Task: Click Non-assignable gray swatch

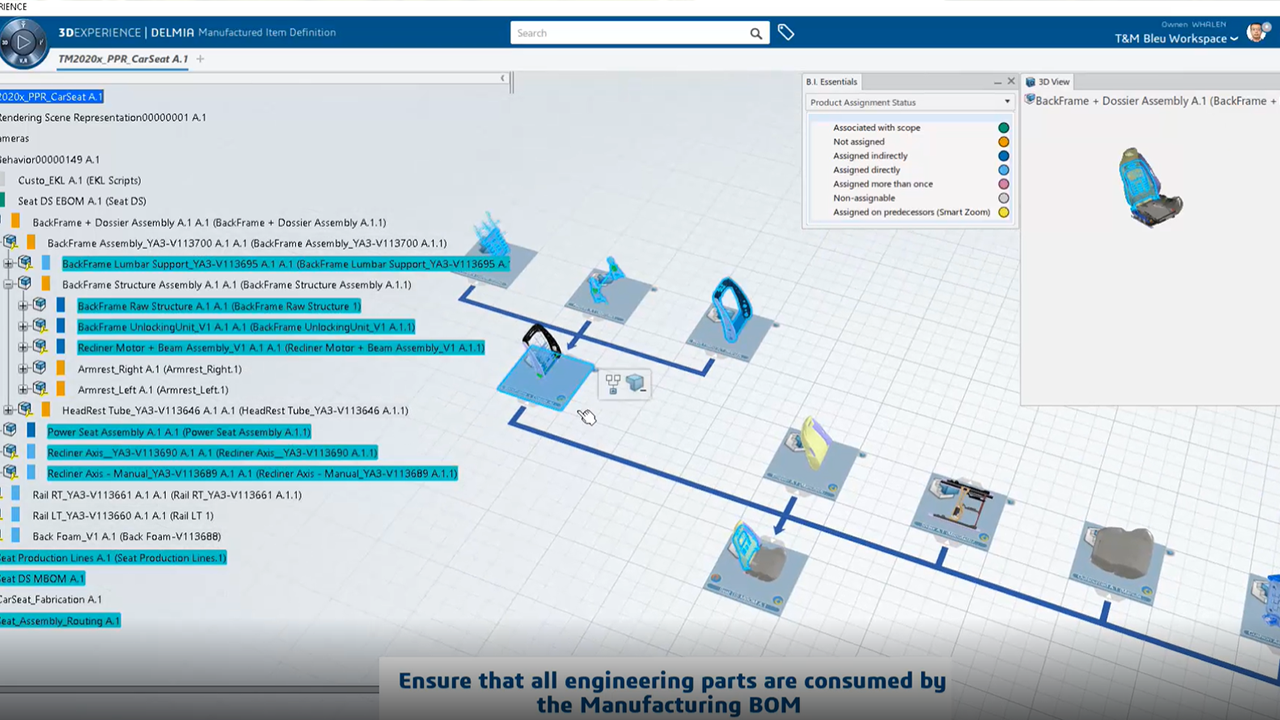Action: 1003,198
